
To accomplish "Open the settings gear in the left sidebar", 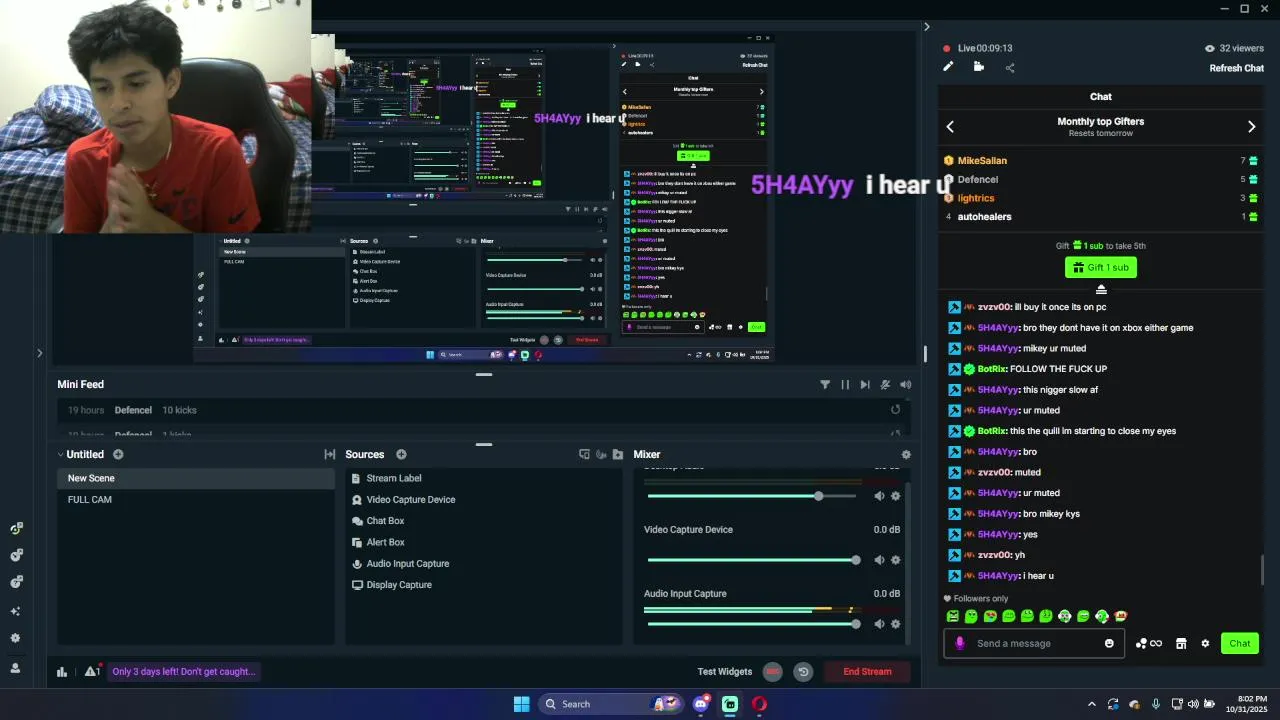I will [15, 638].
